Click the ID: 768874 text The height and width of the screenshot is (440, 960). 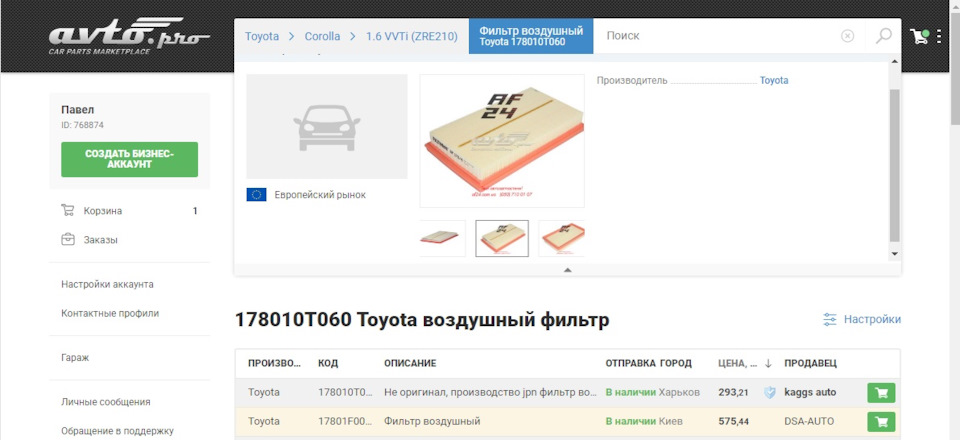click(83, 125)
